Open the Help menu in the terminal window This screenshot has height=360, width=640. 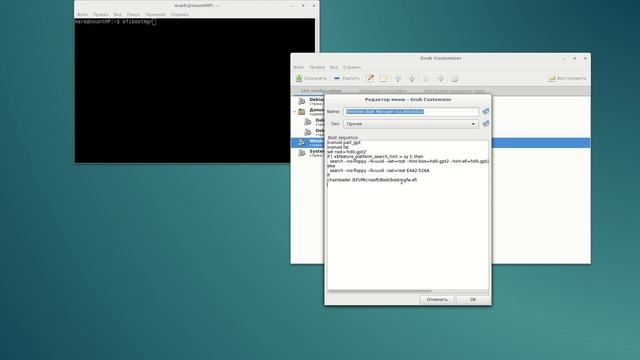click(x=180, y=14)
